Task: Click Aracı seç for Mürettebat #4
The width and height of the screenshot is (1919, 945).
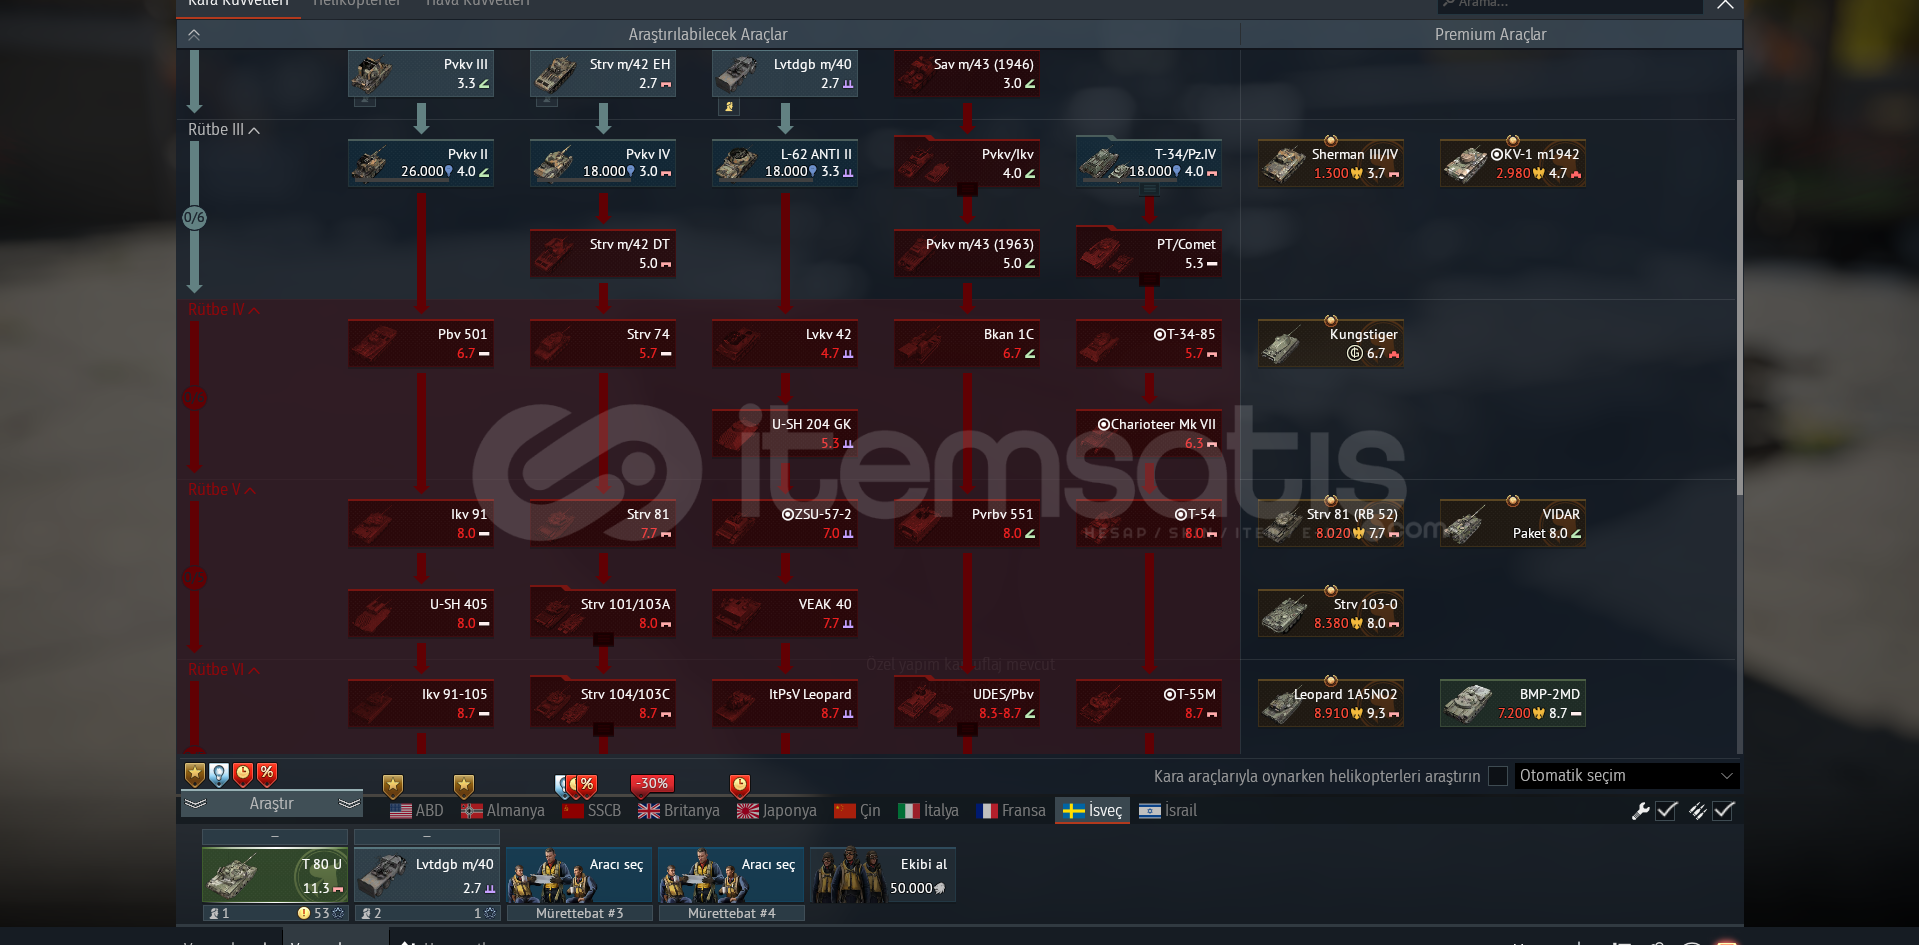Action: pyautogui.click(x=732, y=875)
